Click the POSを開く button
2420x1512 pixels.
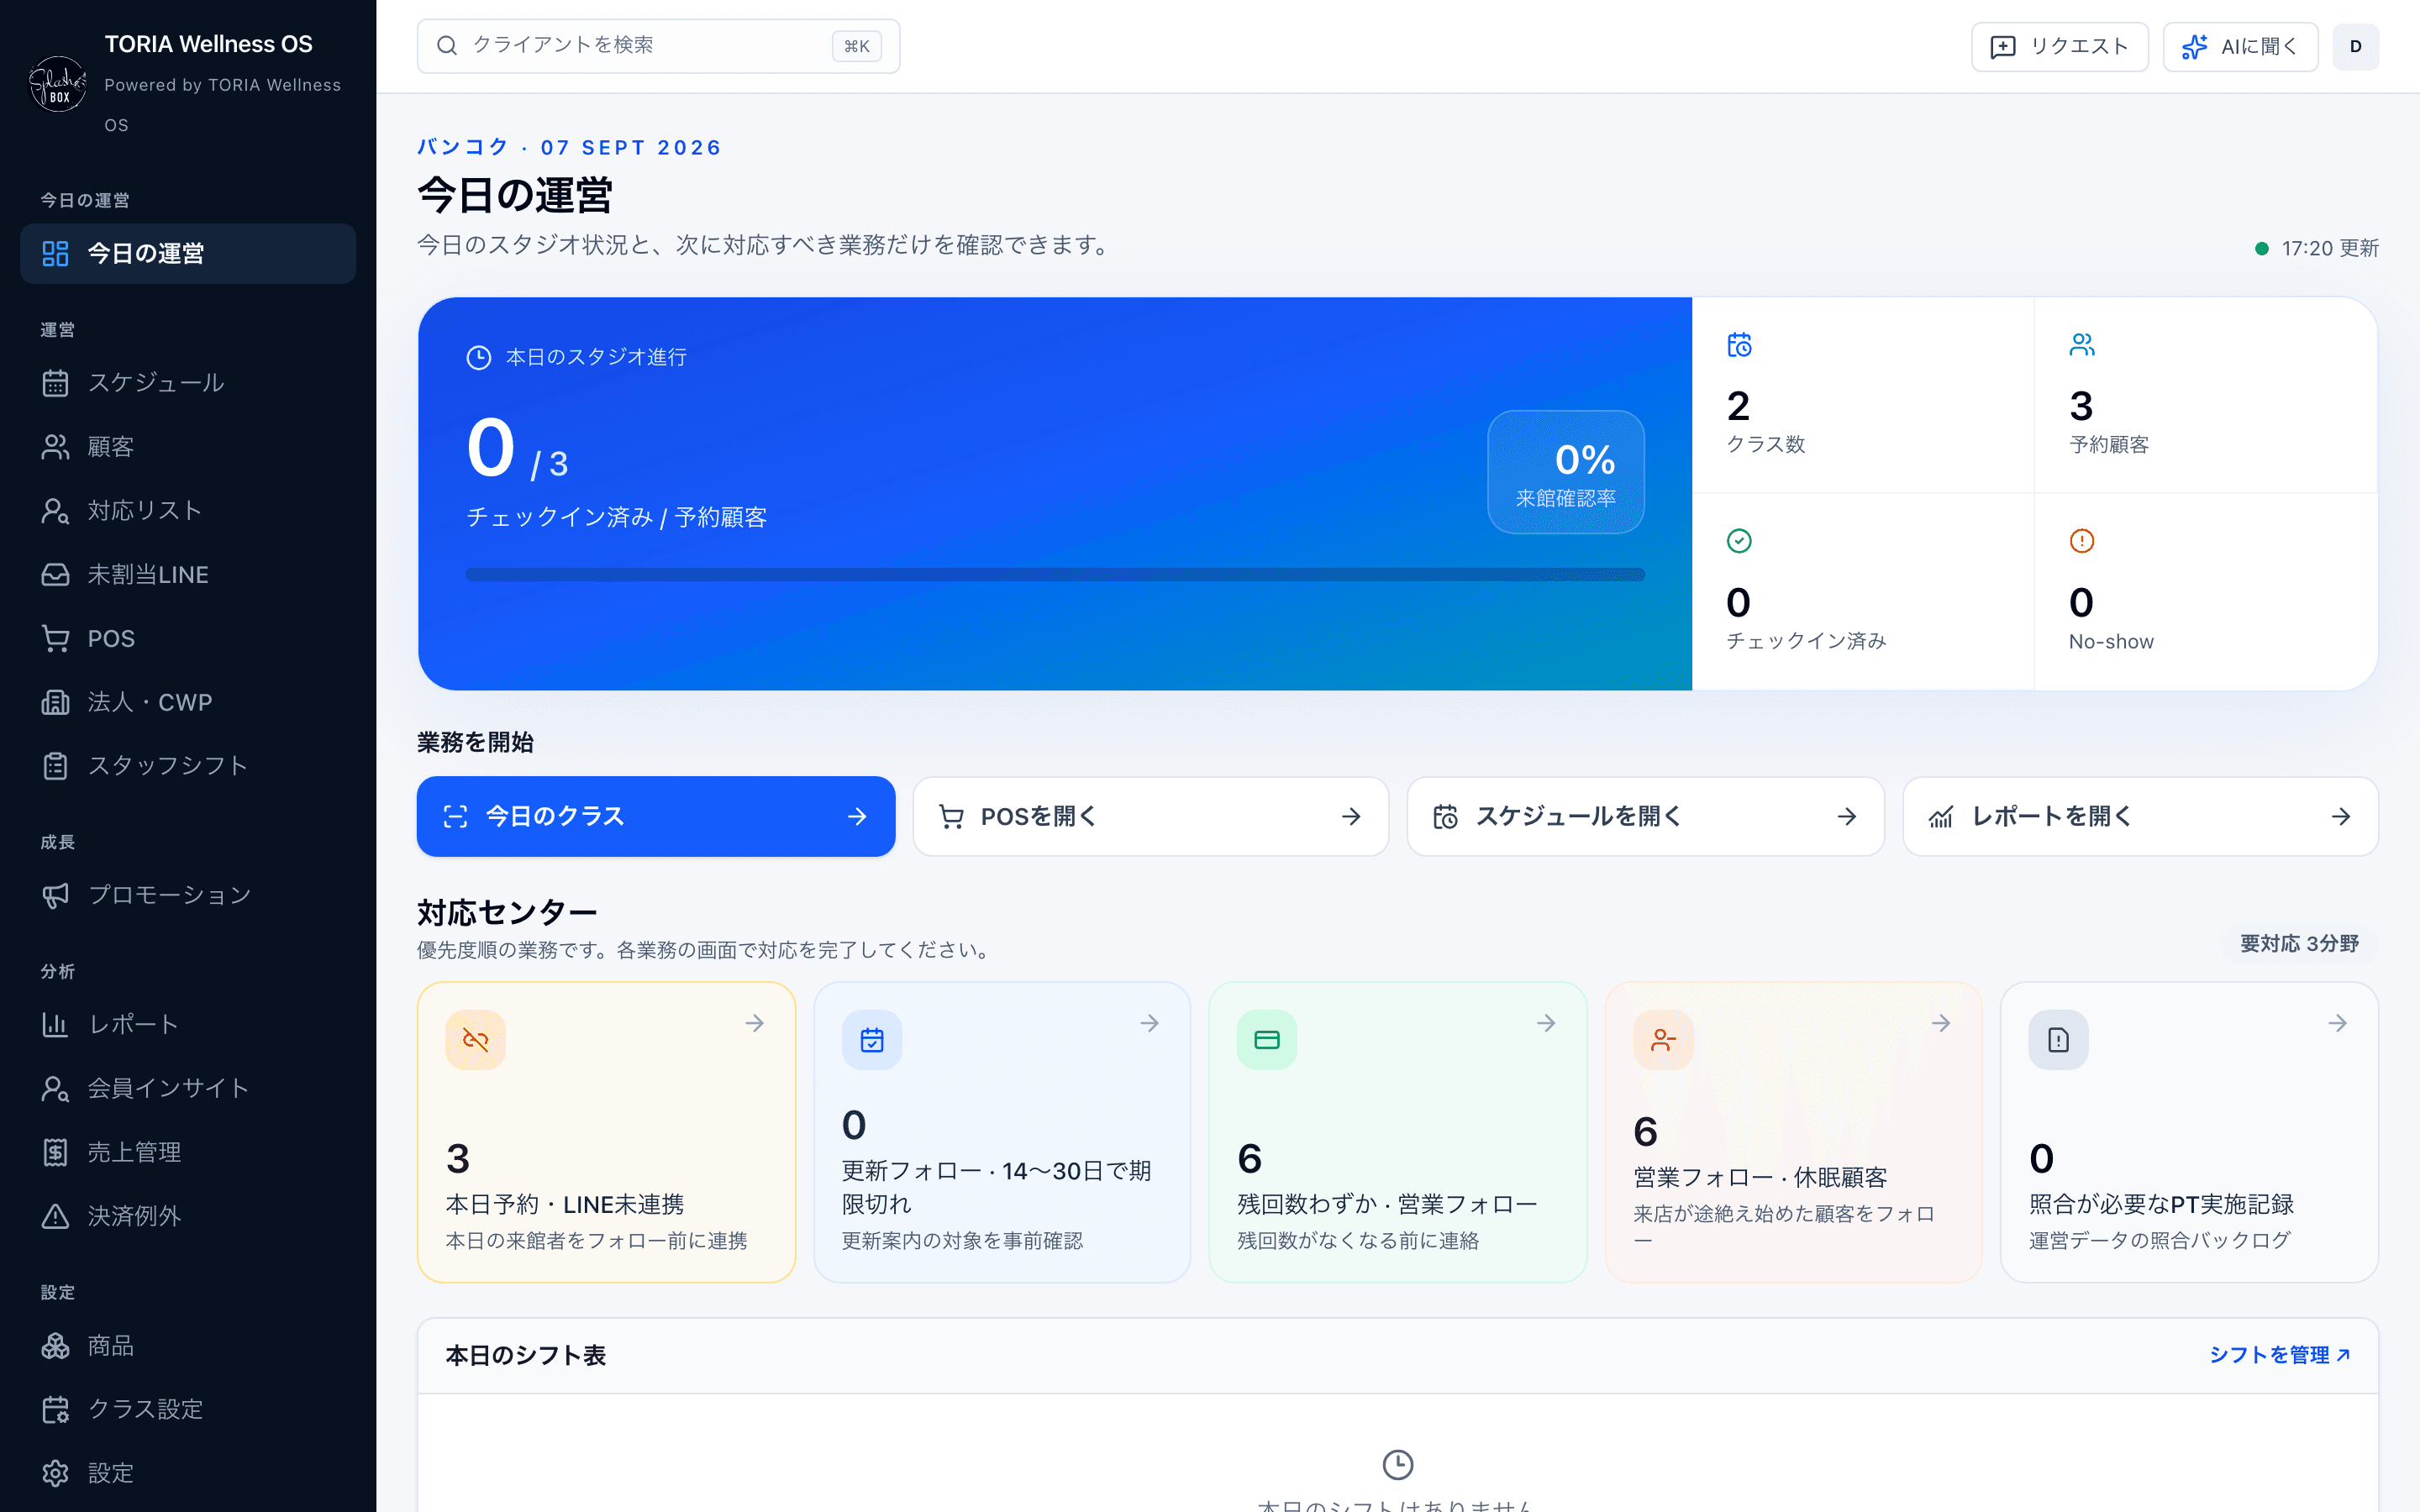click(1151, 816)
